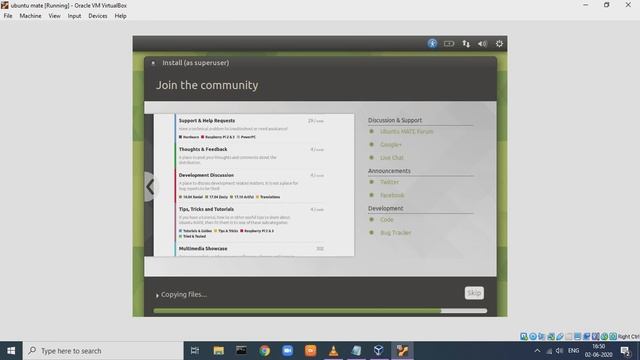Viewport: 640px width, 360px height.
Task: Launch Google Chrome from the taskbar
Action: click(264, 351)
